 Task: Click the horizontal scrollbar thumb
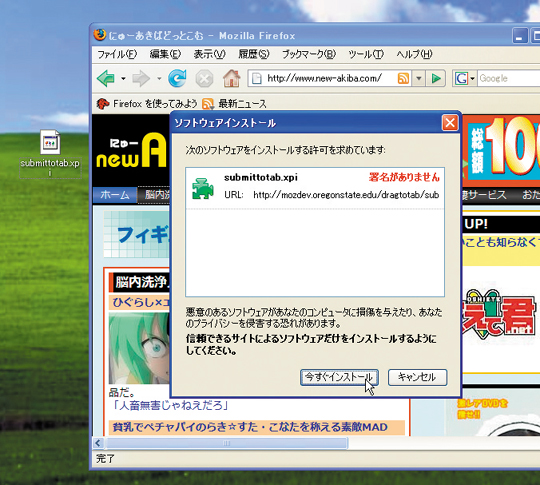227,443
